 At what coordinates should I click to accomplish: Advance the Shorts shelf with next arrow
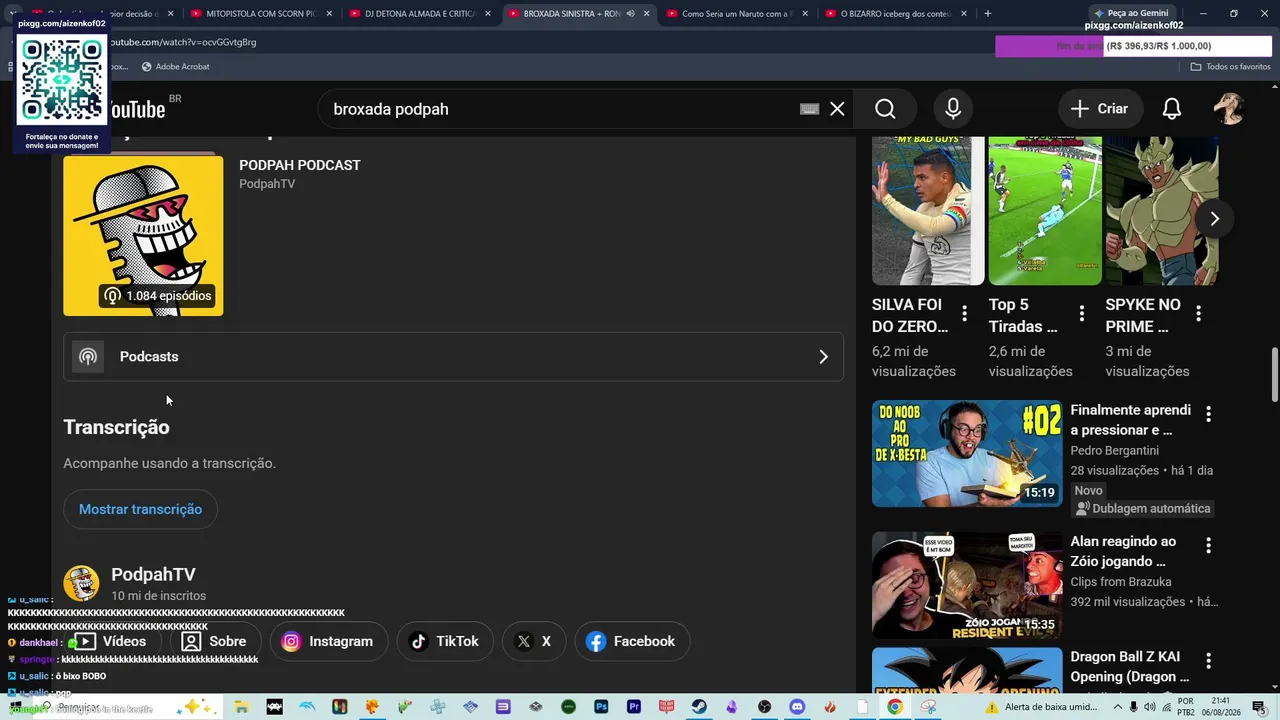(1214, 219)
